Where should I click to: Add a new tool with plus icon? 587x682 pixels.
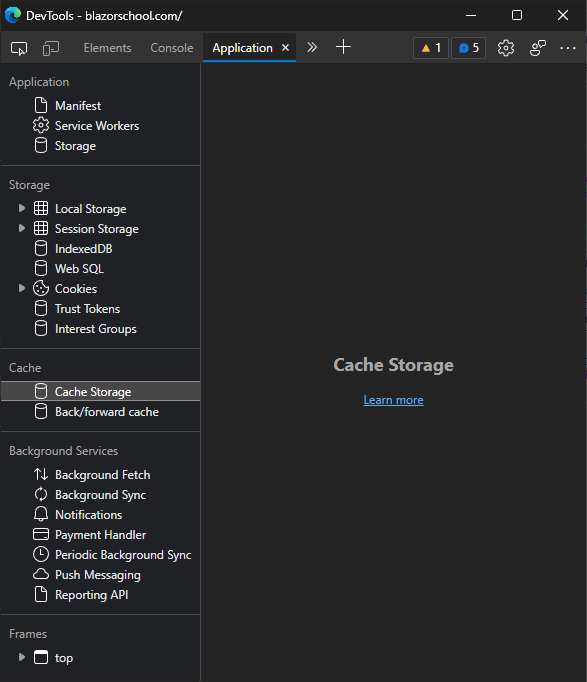click(x=343, y=47)
